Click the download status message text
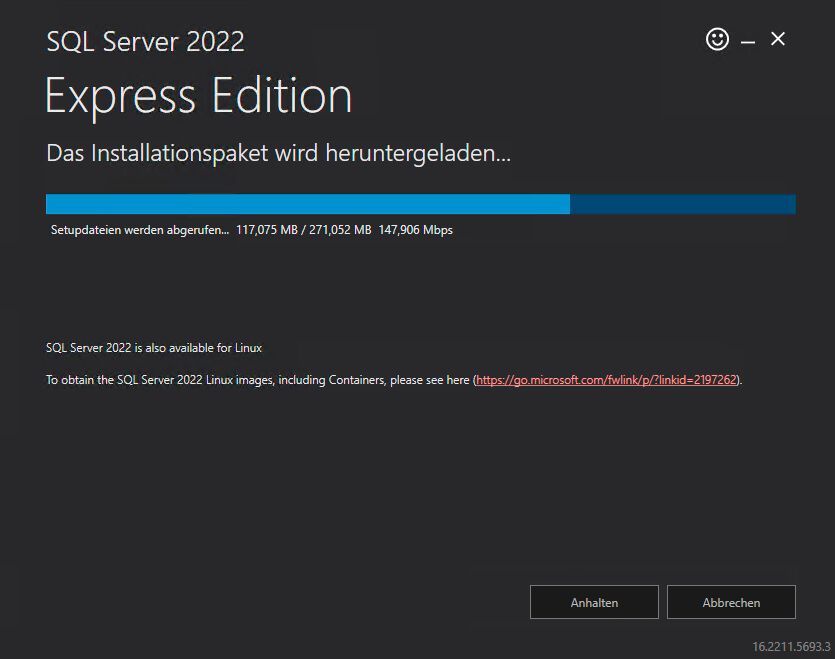835x659 pixels. pos(277,153)
